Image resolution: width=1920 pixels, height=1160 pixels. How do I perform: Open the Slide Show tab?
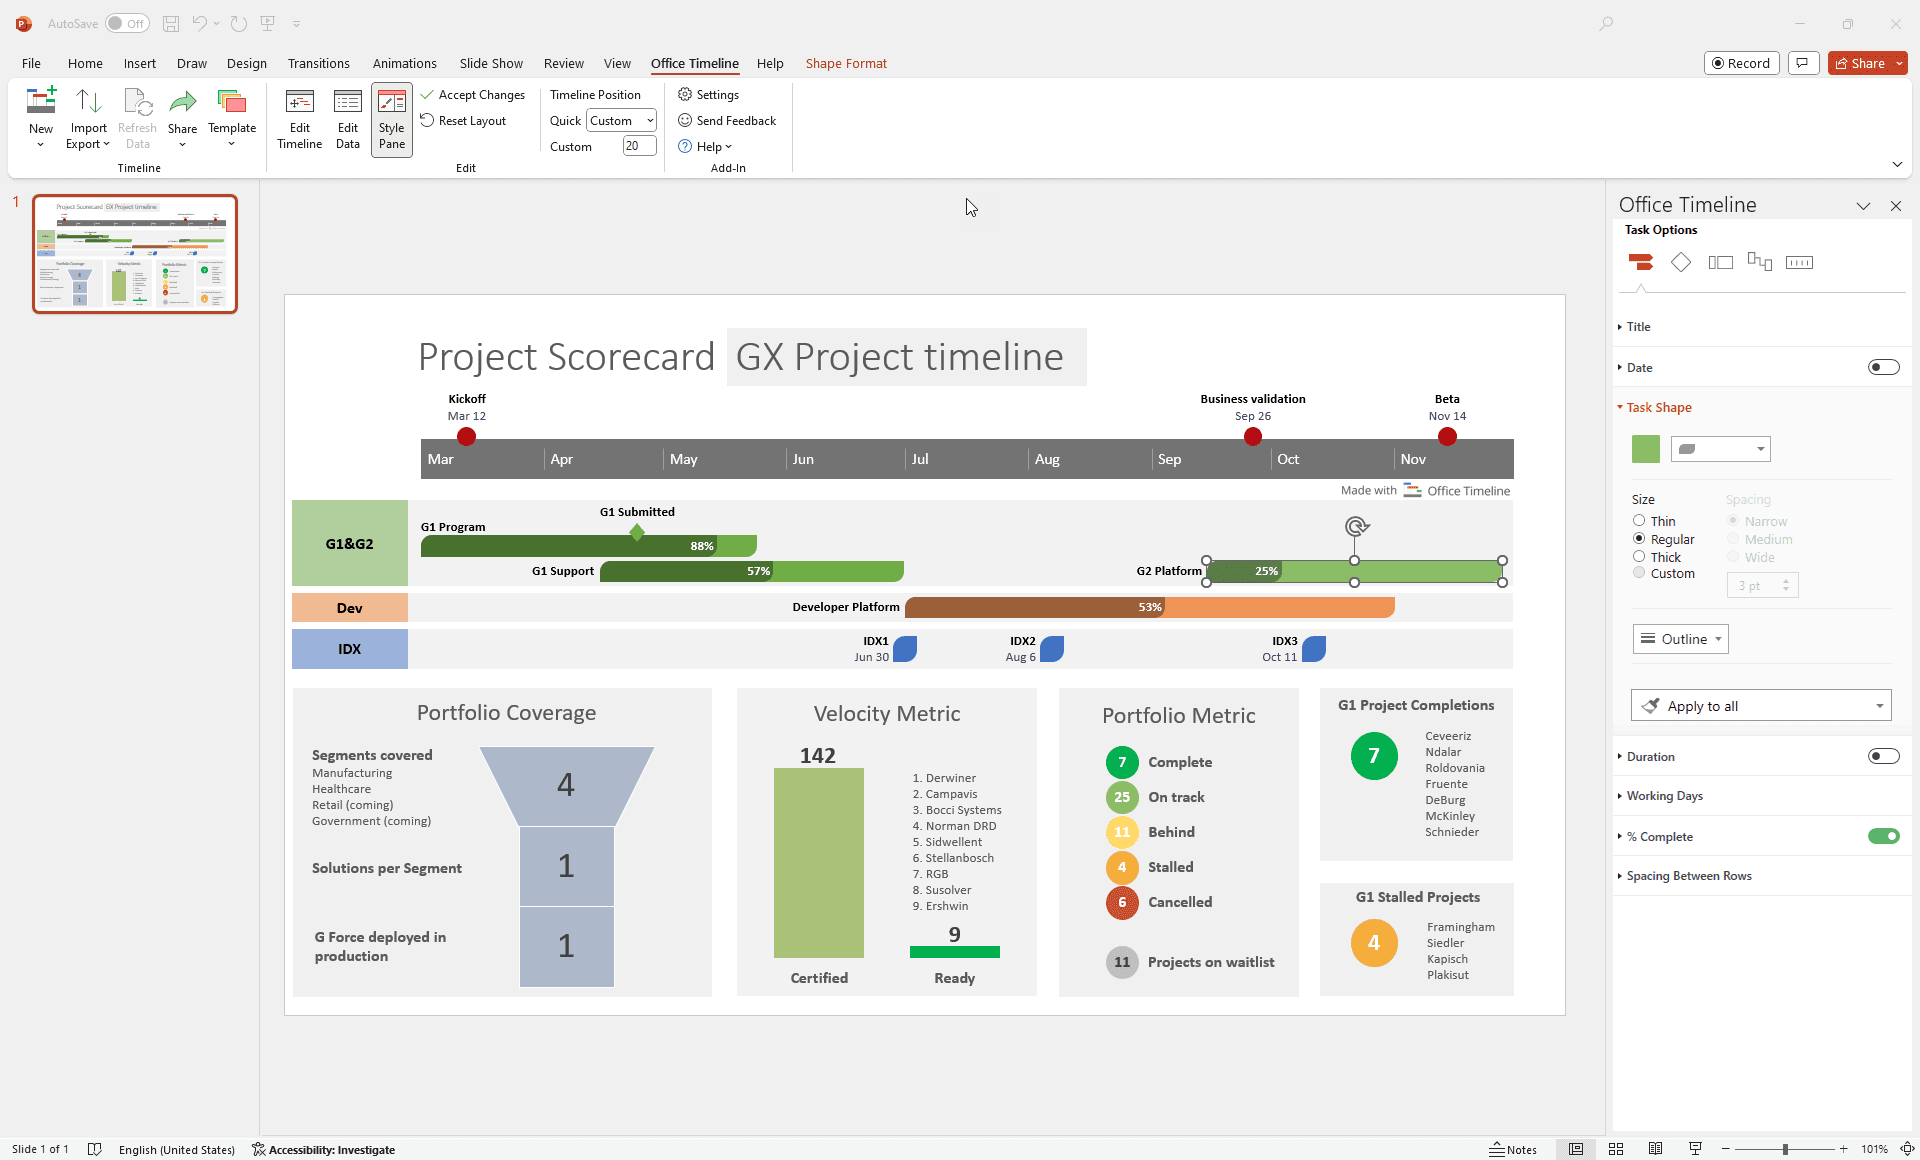491,63
